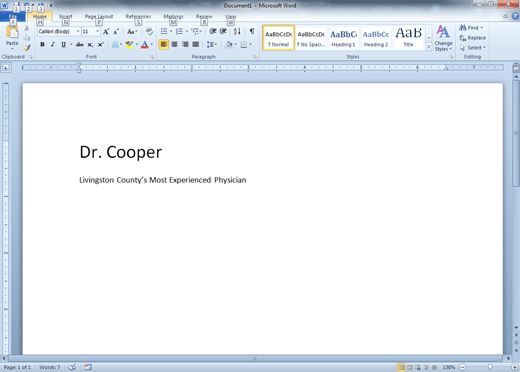Switch to the Review tab
Image resolution: width=520 pixels, height=372 pixels.
pyautogui.click(x=204, y=16)
